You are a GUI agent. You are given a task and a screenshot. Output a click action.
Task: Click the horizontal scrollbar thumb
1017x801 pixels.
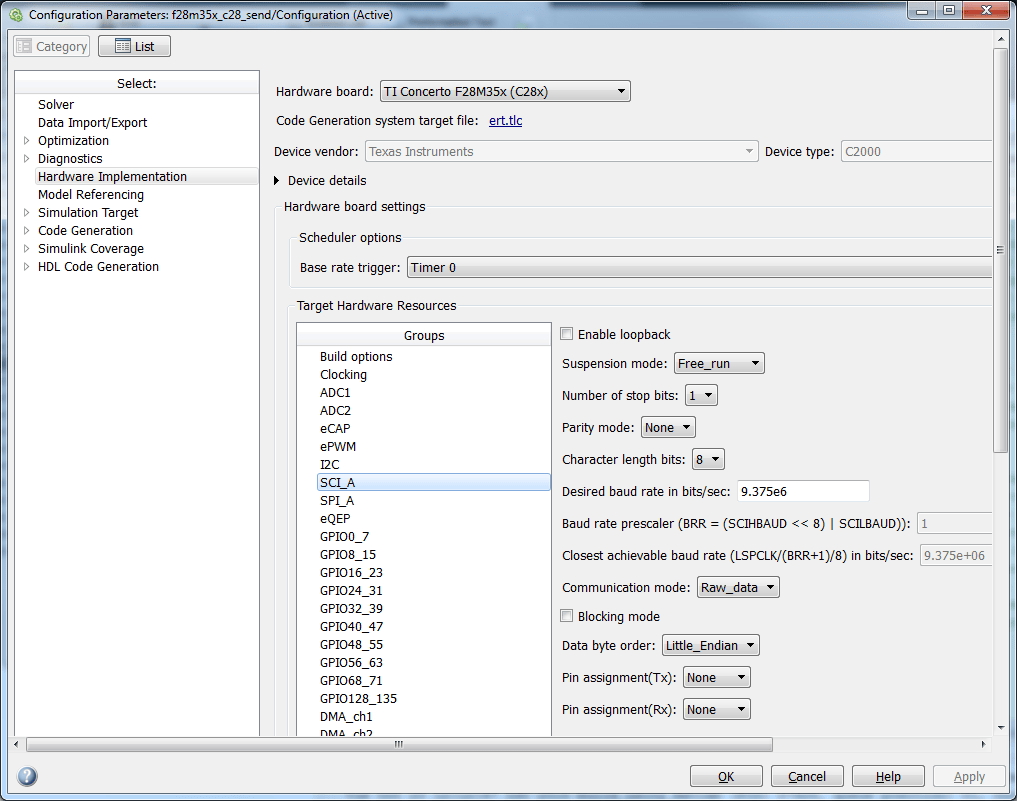pos(399,744)
